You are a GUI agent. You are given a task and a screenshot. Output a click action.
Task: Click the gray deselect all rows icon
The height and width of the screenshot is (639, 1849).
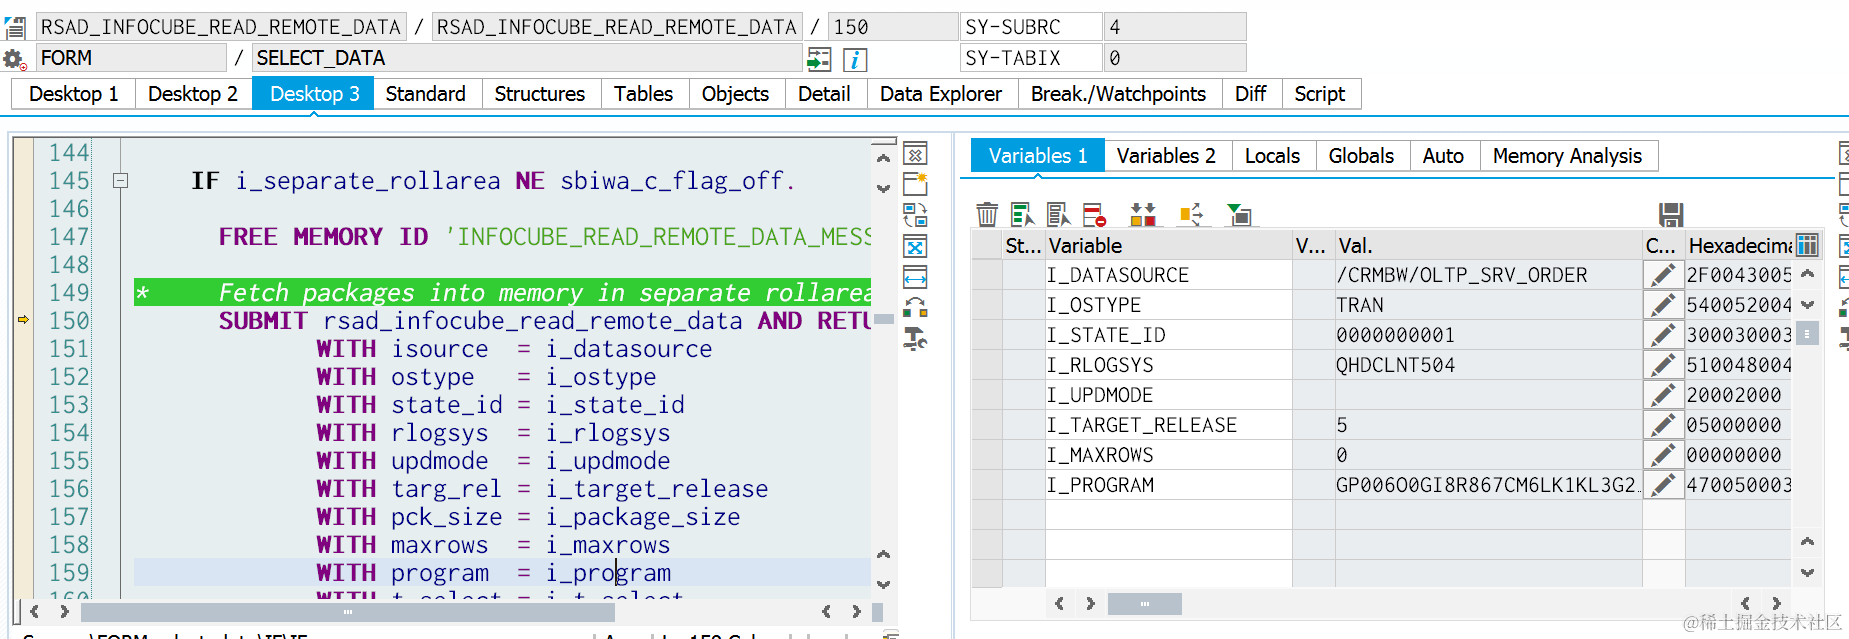click(1058, 214)
